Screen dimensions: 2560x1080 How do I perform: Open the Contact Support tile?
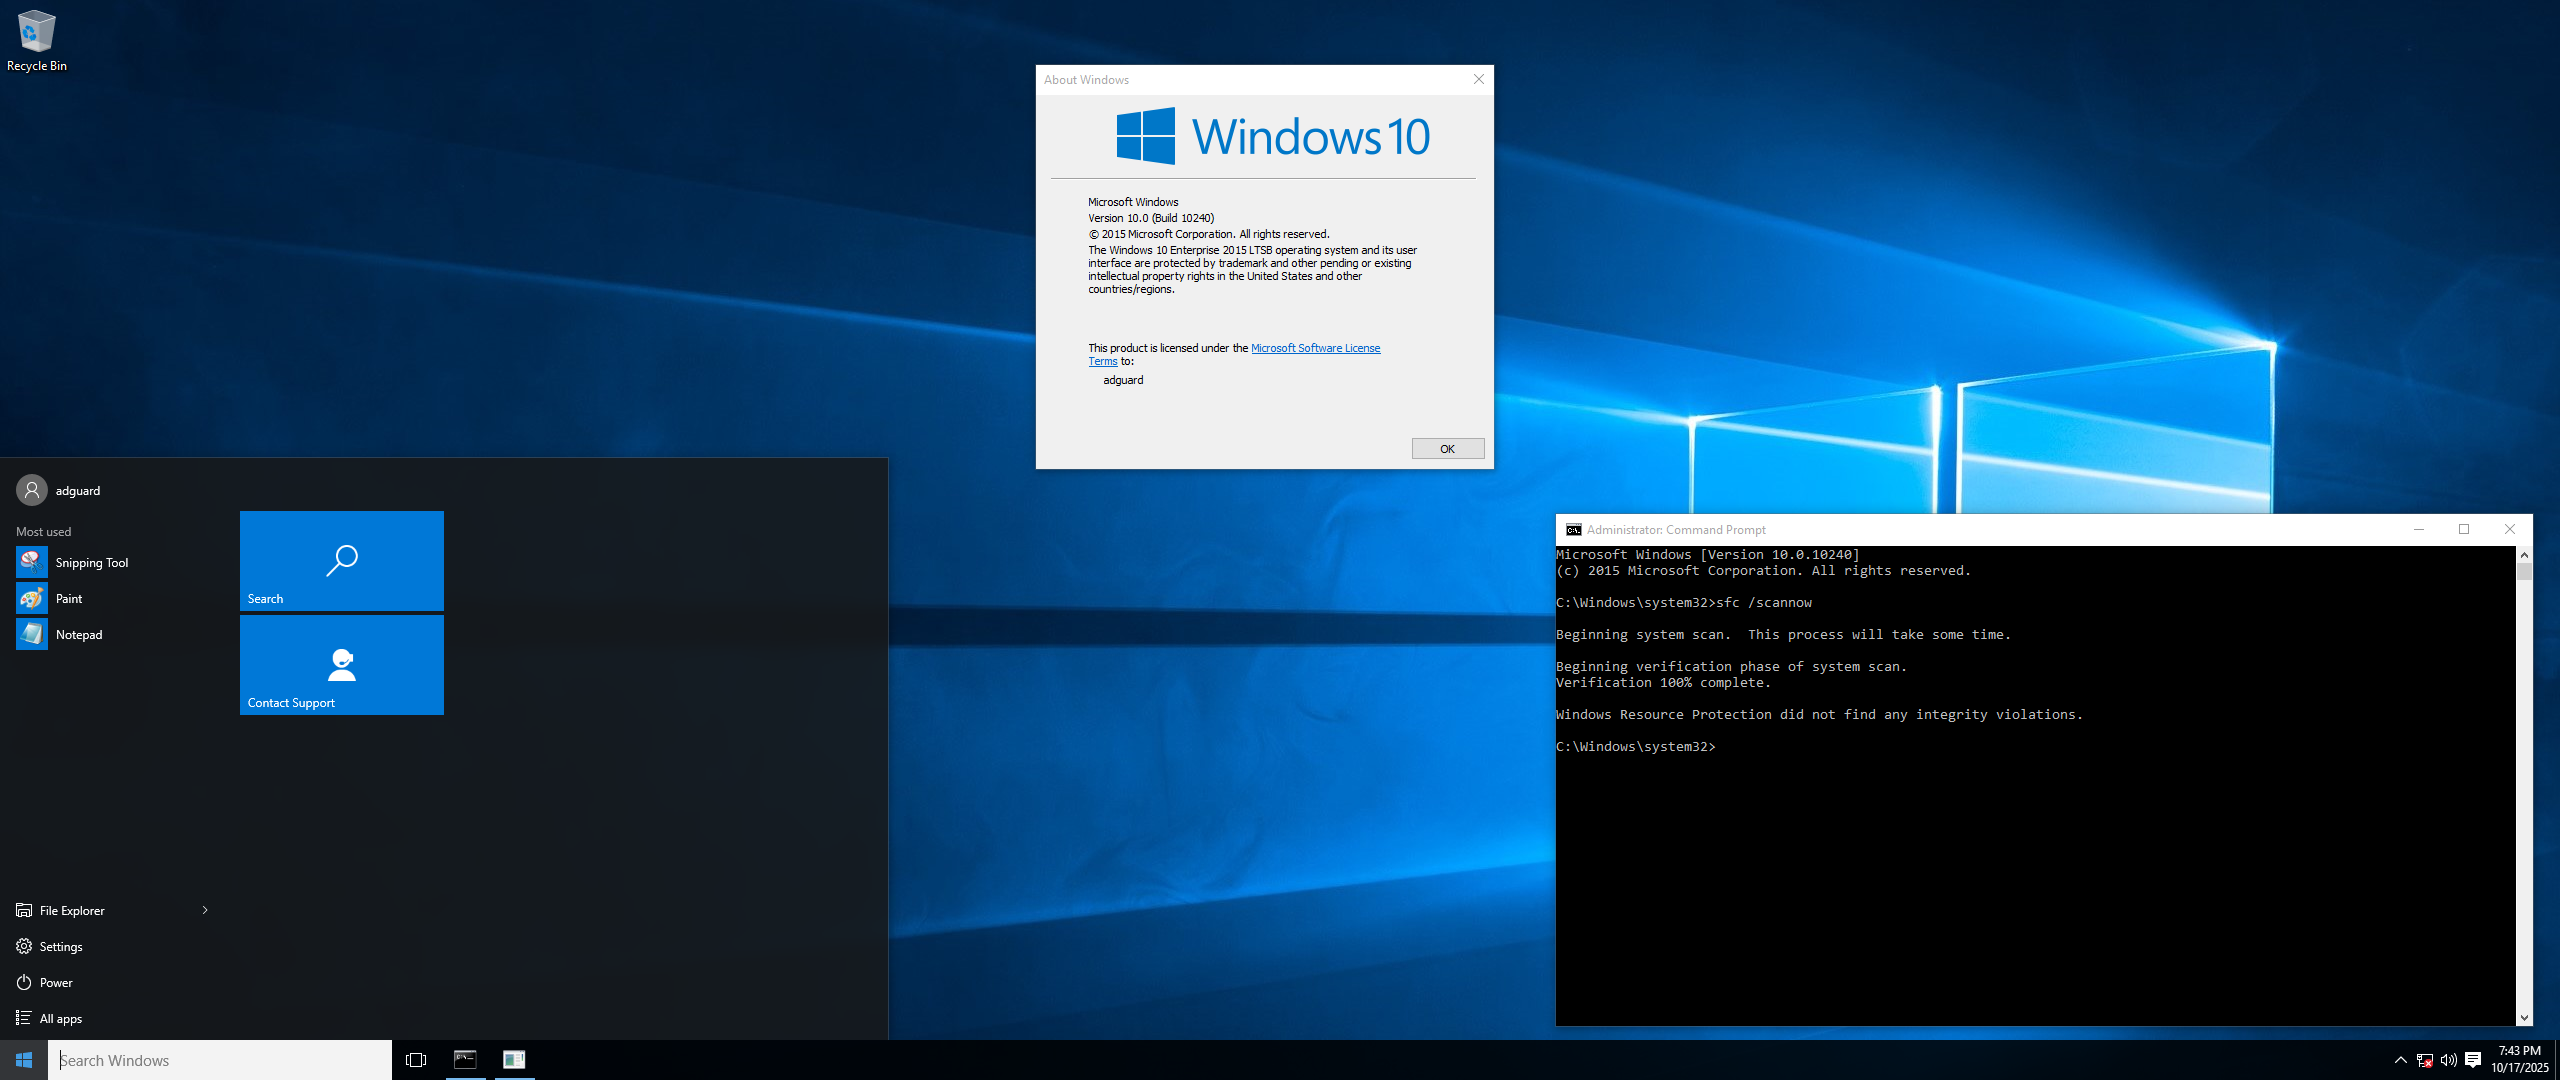(x=341, y=665)
